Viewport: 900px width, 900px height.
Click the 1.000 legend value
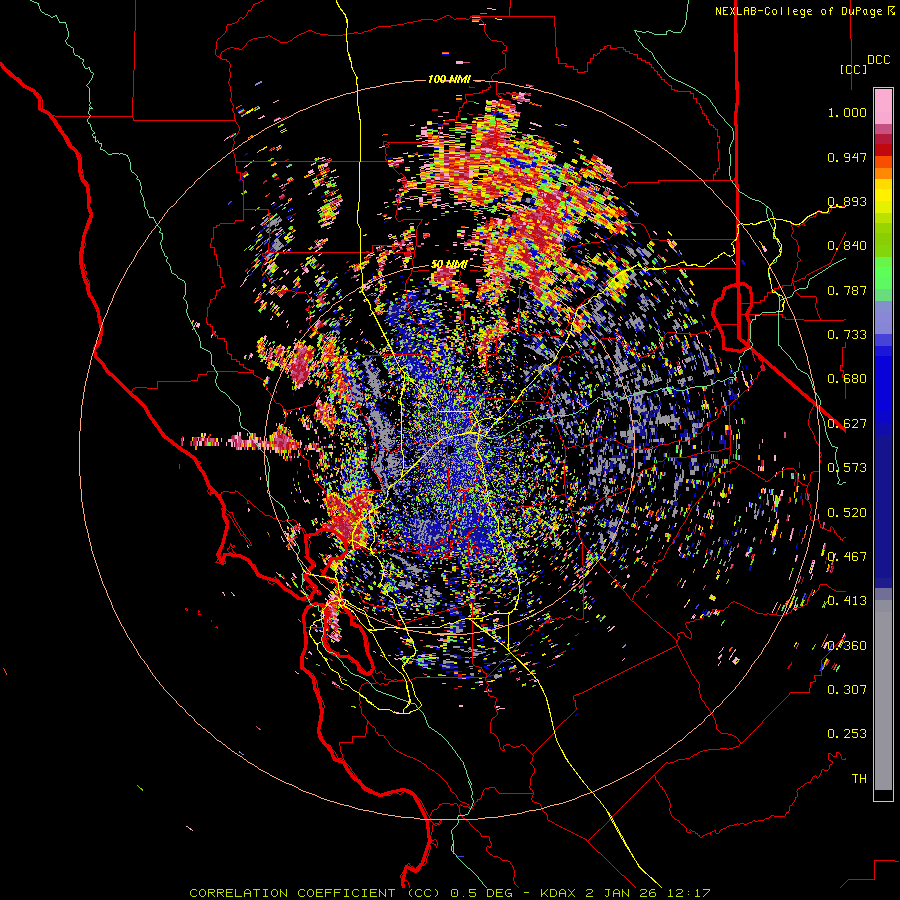coord(847,112)
